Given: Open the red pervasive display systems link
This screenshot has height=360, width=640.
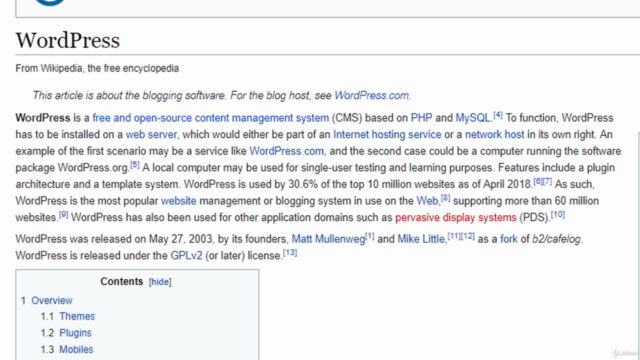Looking at the screenshot, I should [456, 218].
